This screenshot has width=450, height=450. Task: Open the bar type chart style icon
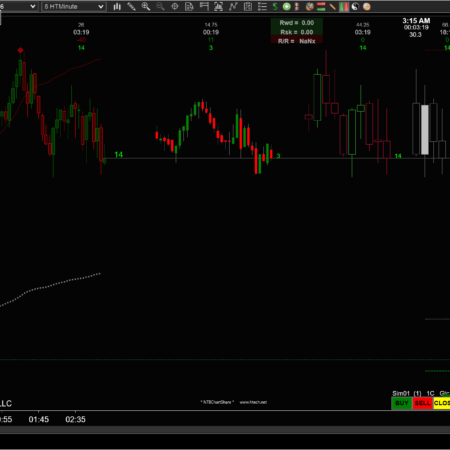117,6
